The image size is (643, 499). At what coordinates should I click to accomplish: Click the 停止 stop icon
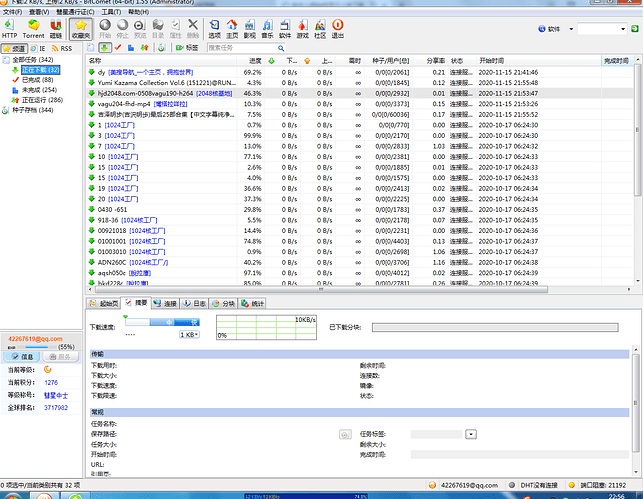[122, 29]
